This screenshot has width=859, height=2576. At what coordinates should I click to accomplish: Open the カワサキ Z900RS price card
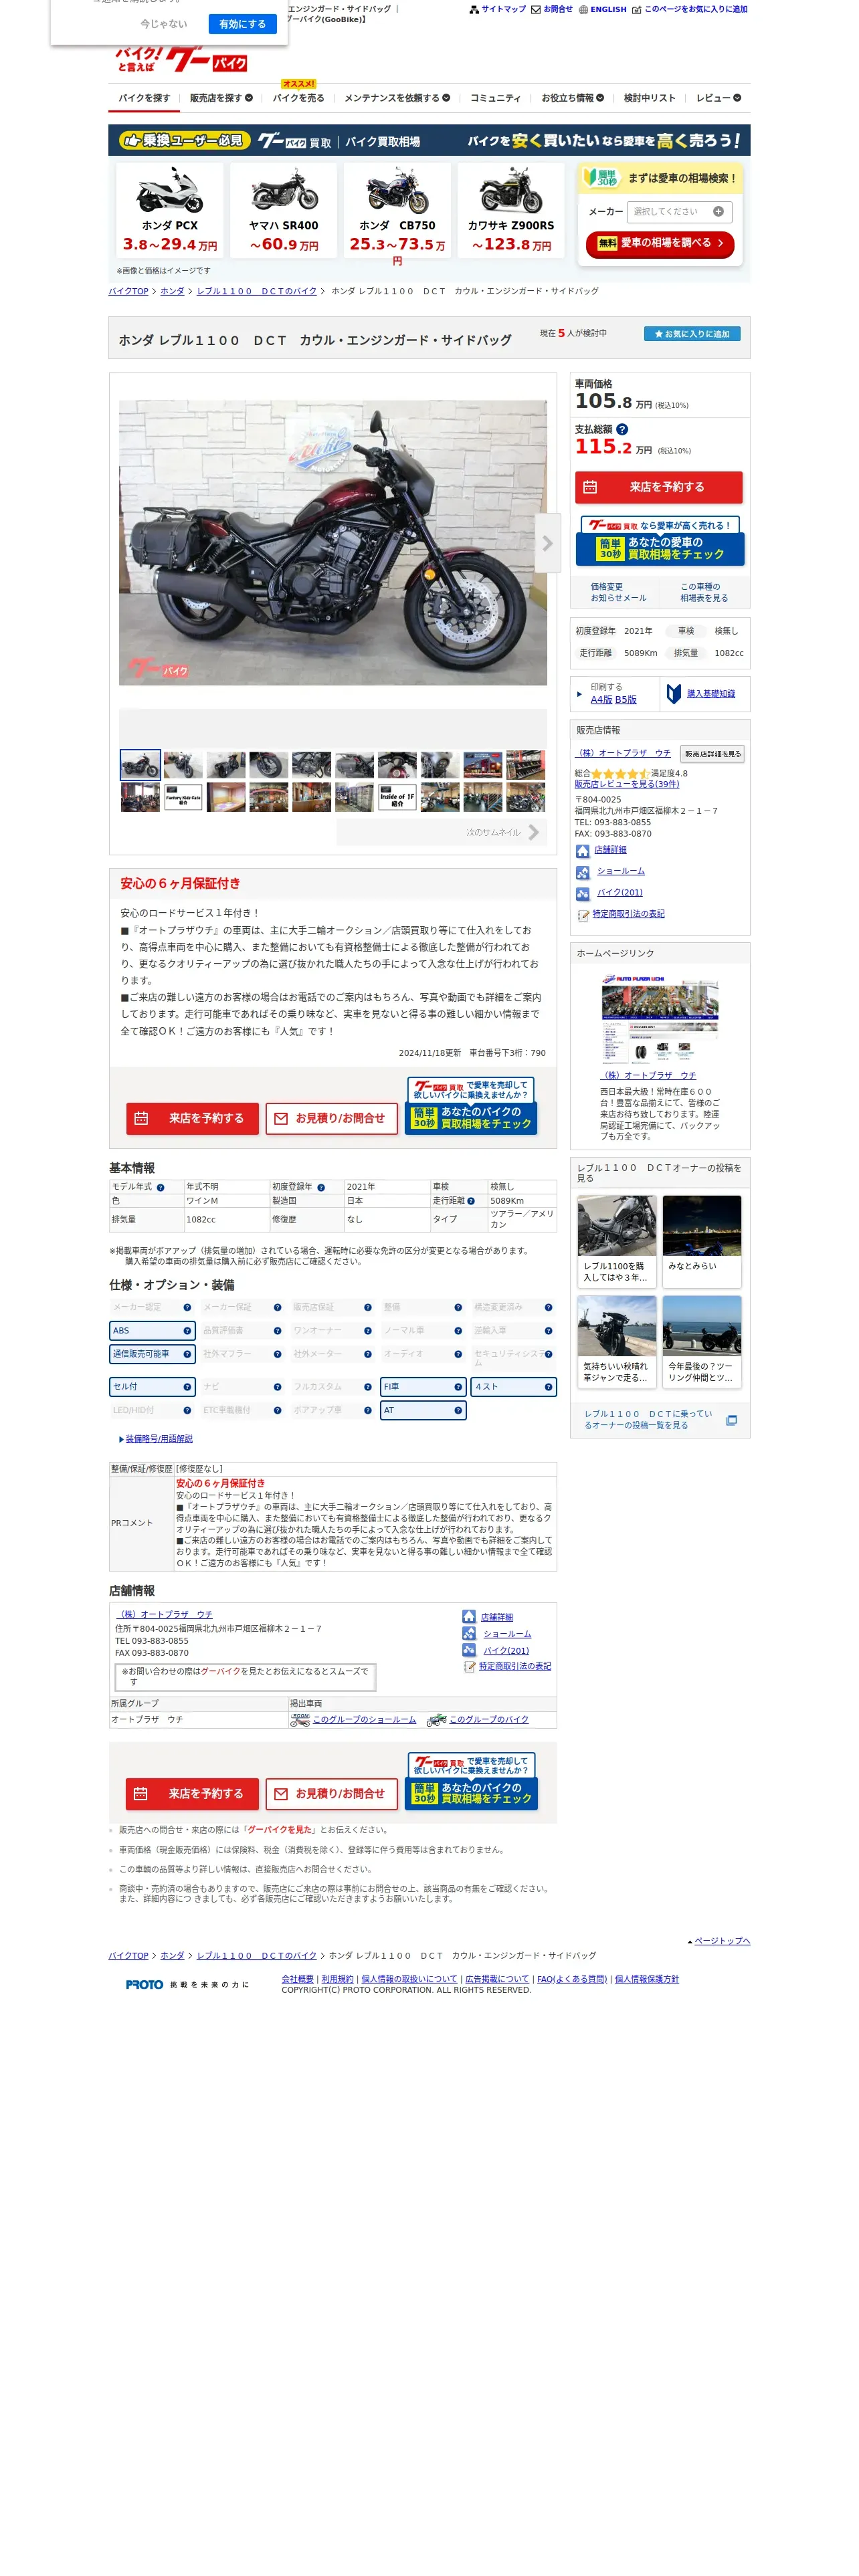tap(511, 211)
